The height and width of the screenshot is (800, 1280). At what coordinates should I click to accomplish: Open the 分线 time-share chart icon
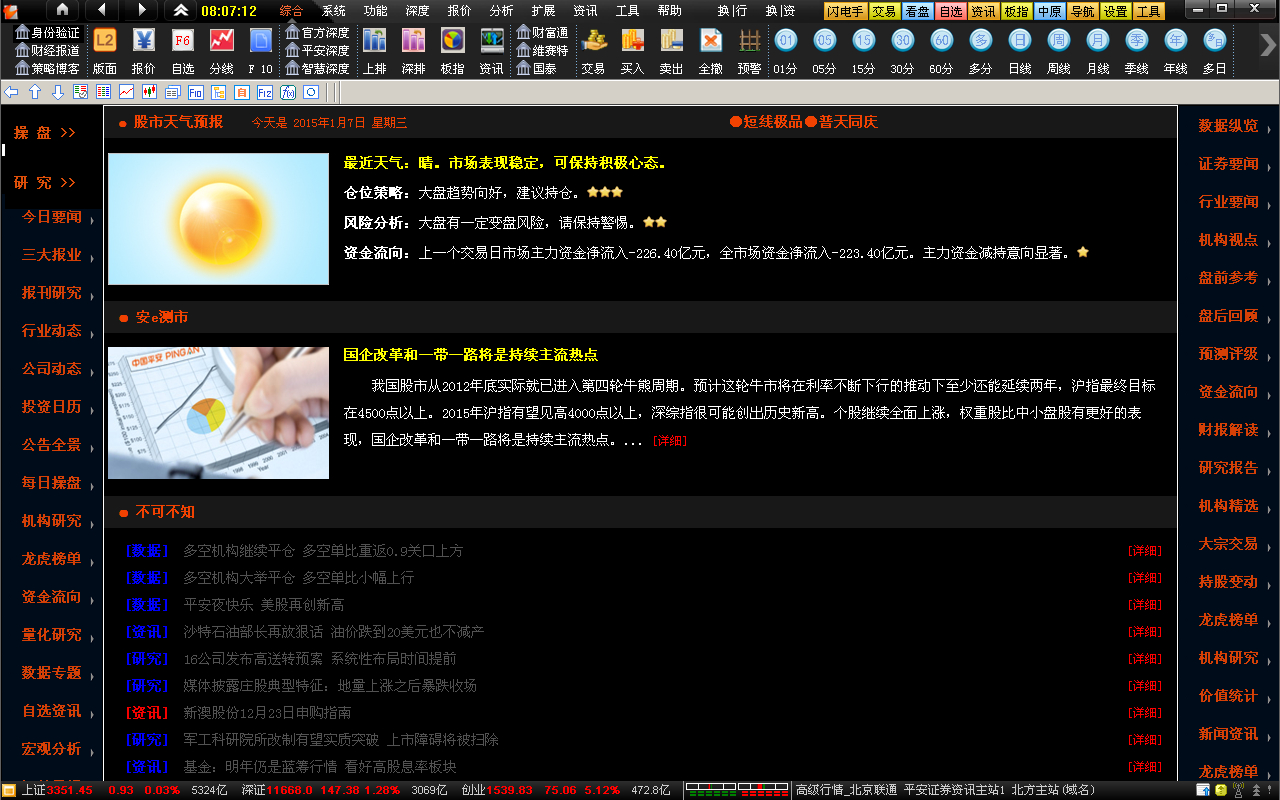point(222,51)
